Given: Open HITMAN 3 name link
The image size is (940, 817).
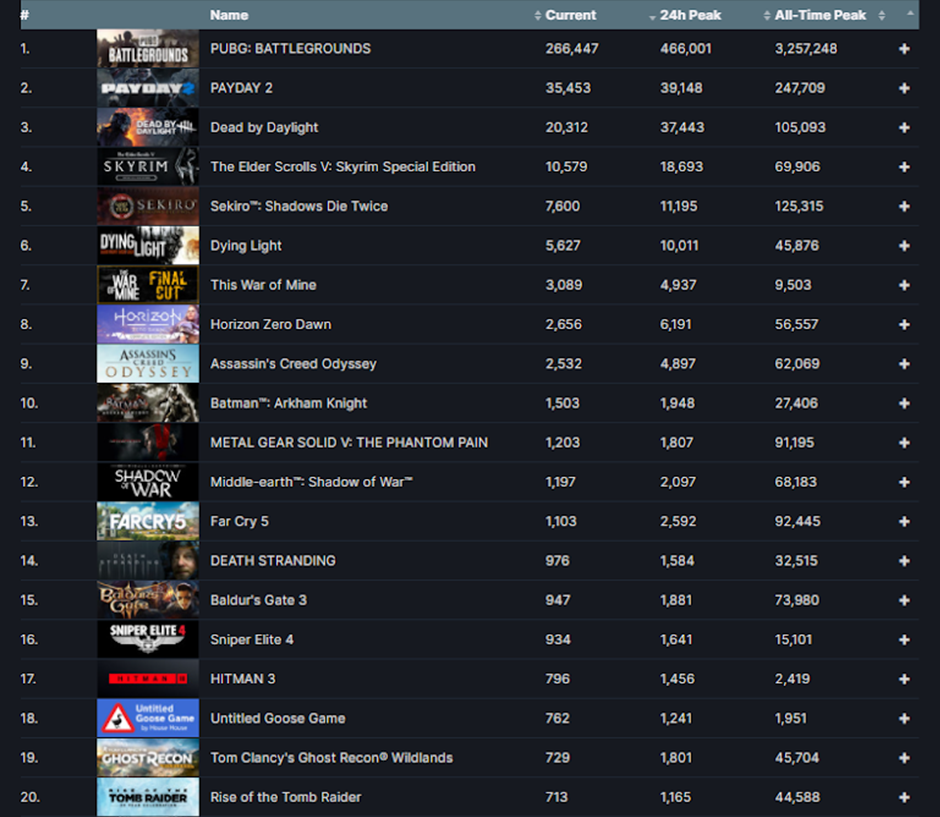Looking at the screenshot, I should pyautogui.click(x=242, y=679).
